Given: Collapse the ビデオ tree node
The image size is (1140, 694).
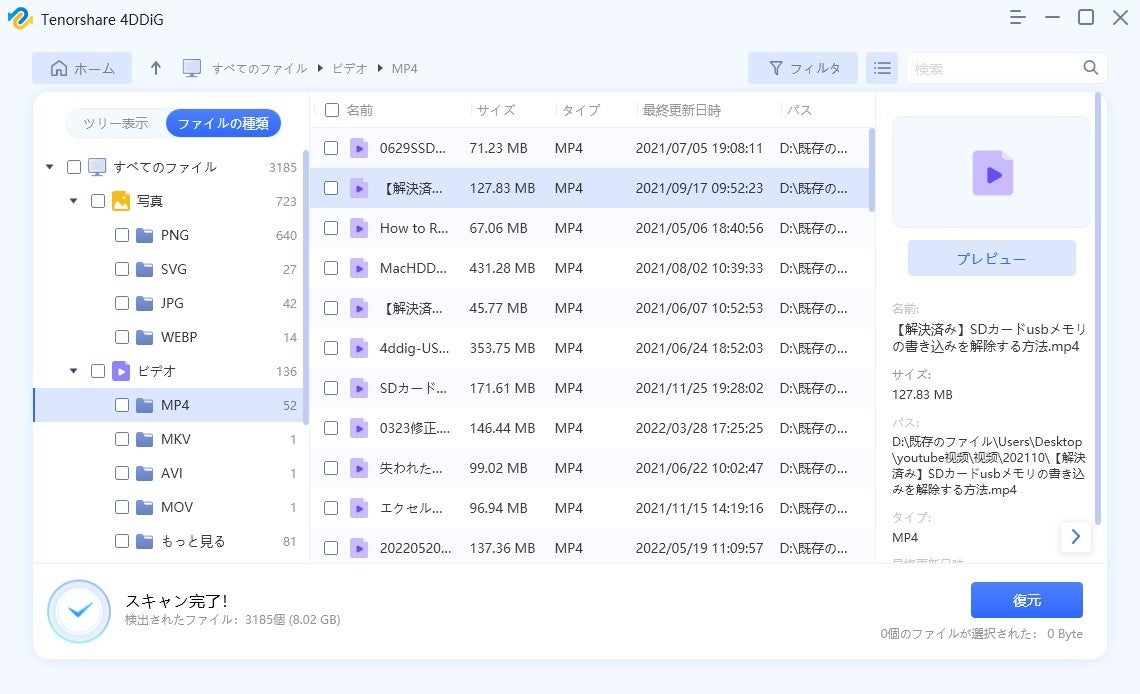Looking at the screenshot, I should coord(74,371).
